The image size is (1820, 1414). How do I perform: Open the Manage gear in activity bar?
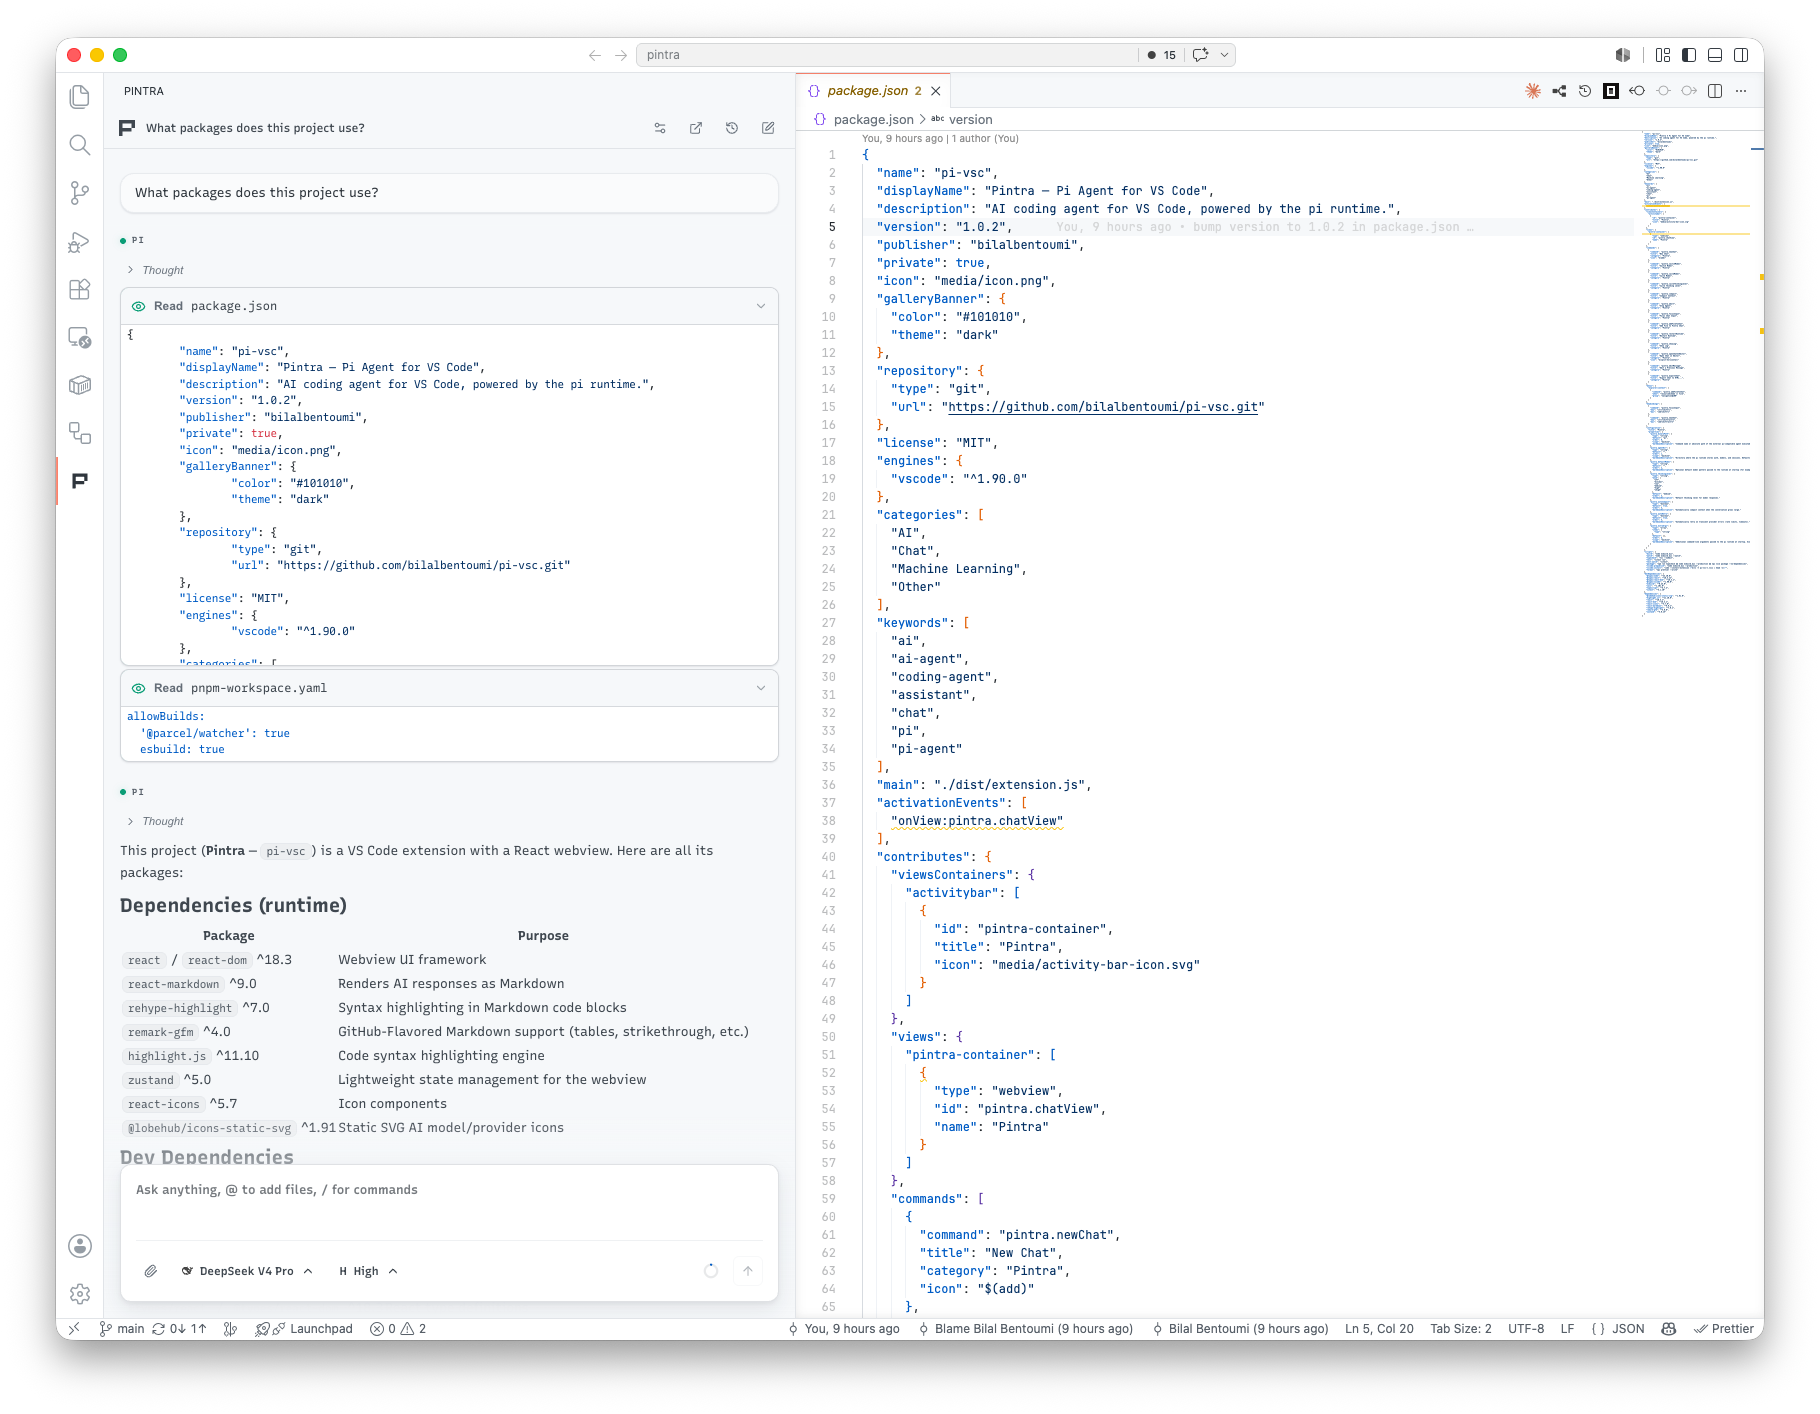click(x=80, y=1294)
